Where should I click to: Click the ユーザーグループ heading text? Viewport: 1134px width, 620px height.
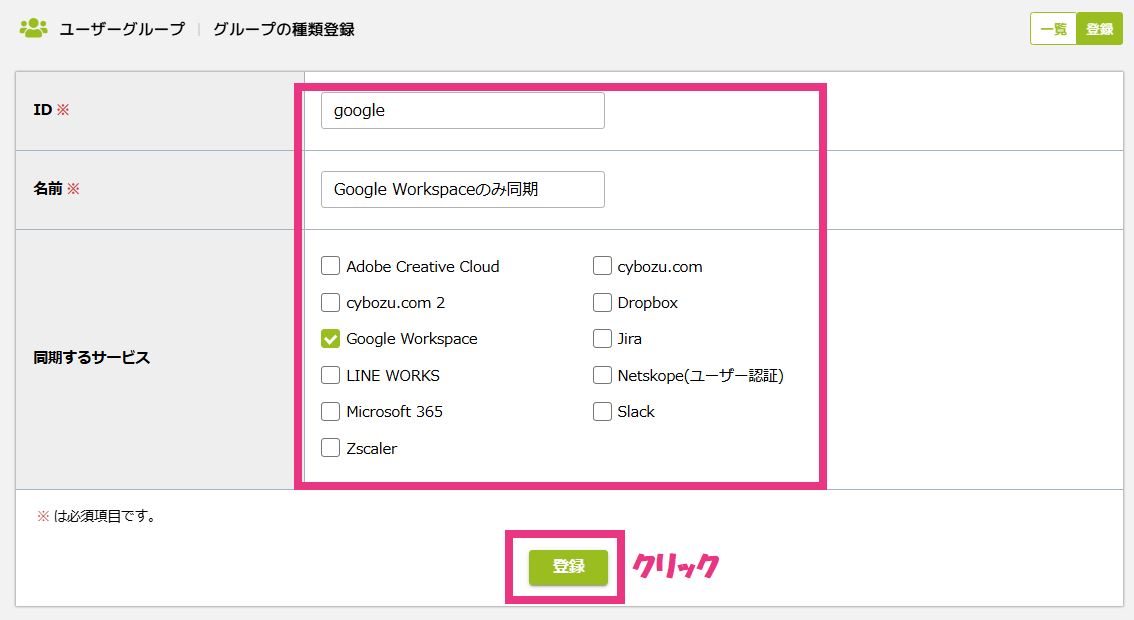pos(122,30)
